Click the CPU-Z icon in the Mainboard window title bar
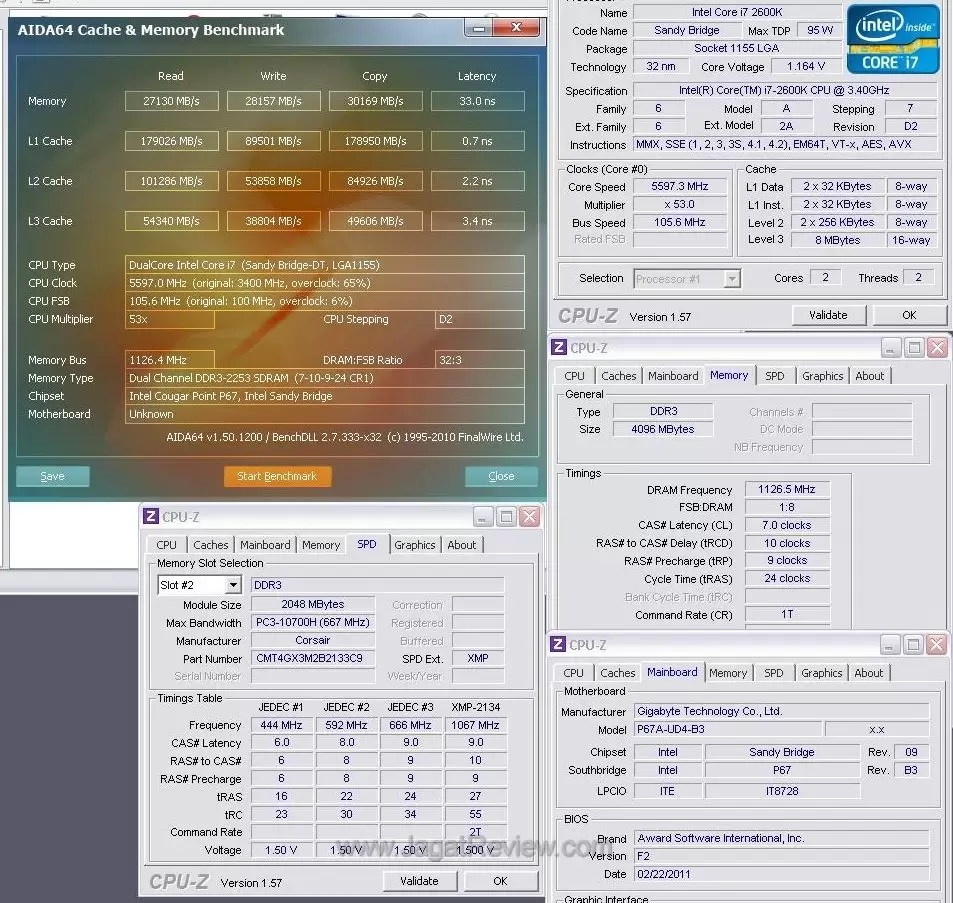Screen dimensions: 953x903 pos(559,645)
